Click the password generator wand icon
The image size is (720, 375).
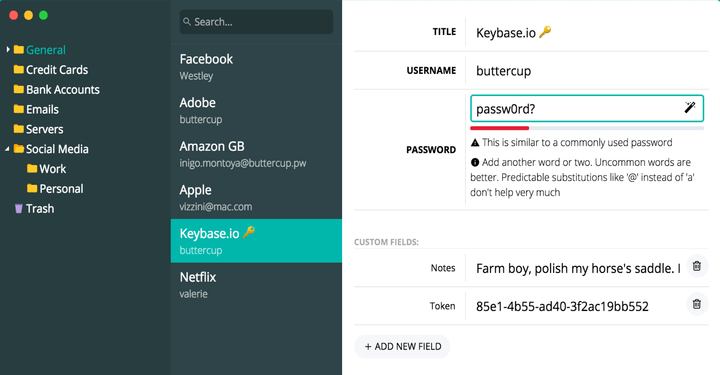coord(690,107)
